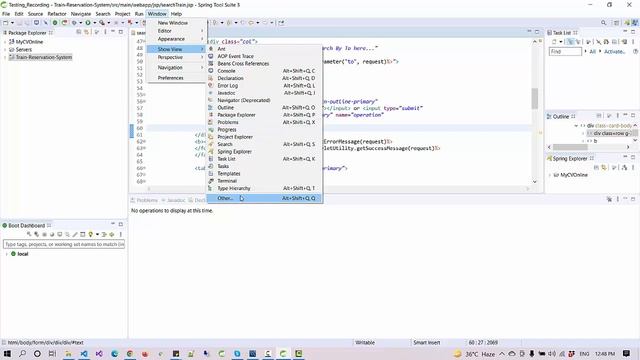The image size is (640, 360).
Task: Click Open Perspective icon at top right
Action: (x=617, y=23)
